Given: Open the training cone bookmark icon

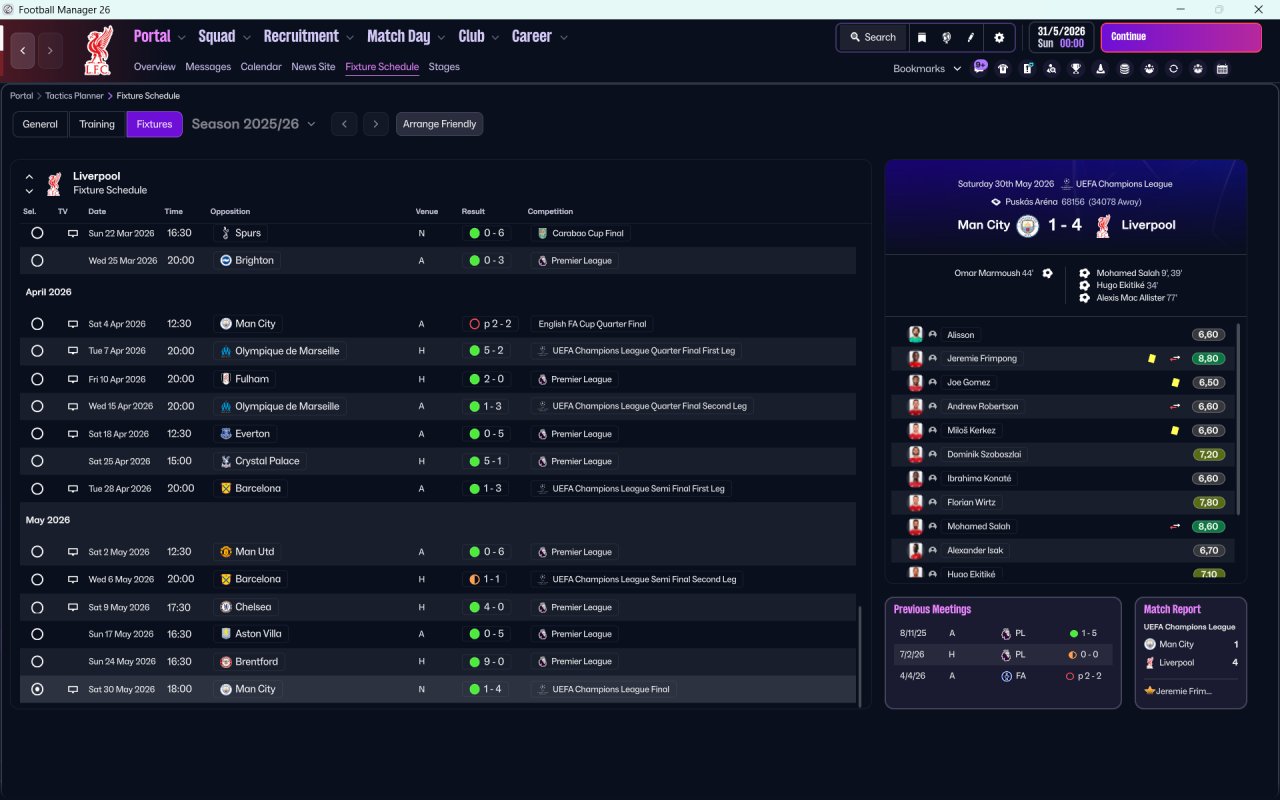Looking at the screenshot, I should [1100, 69].
